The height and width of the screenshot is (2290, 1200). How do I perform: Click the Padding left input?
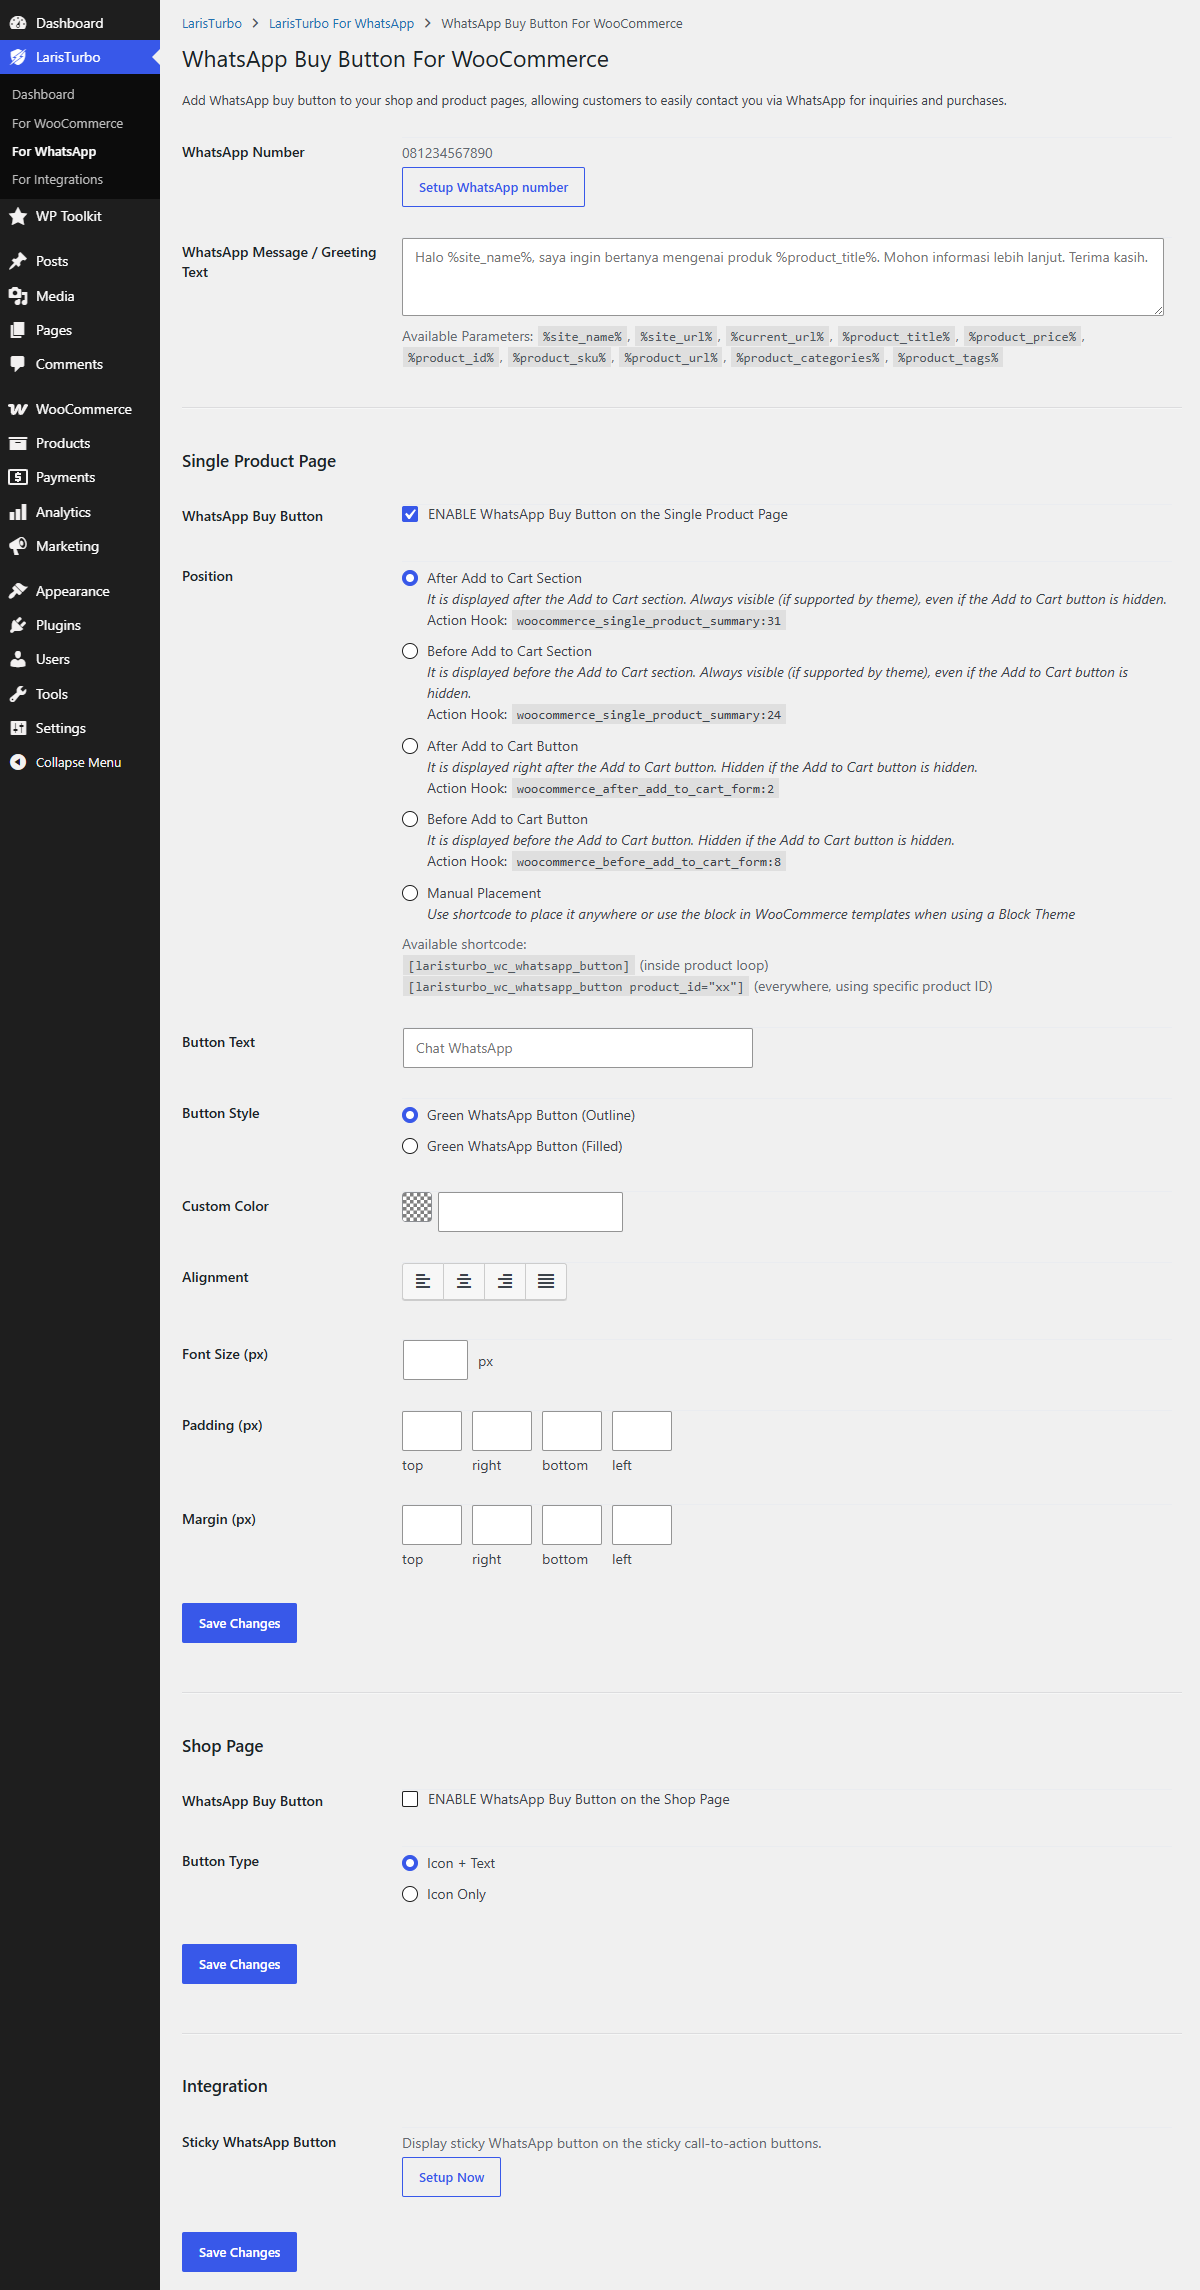(642, 1431)
